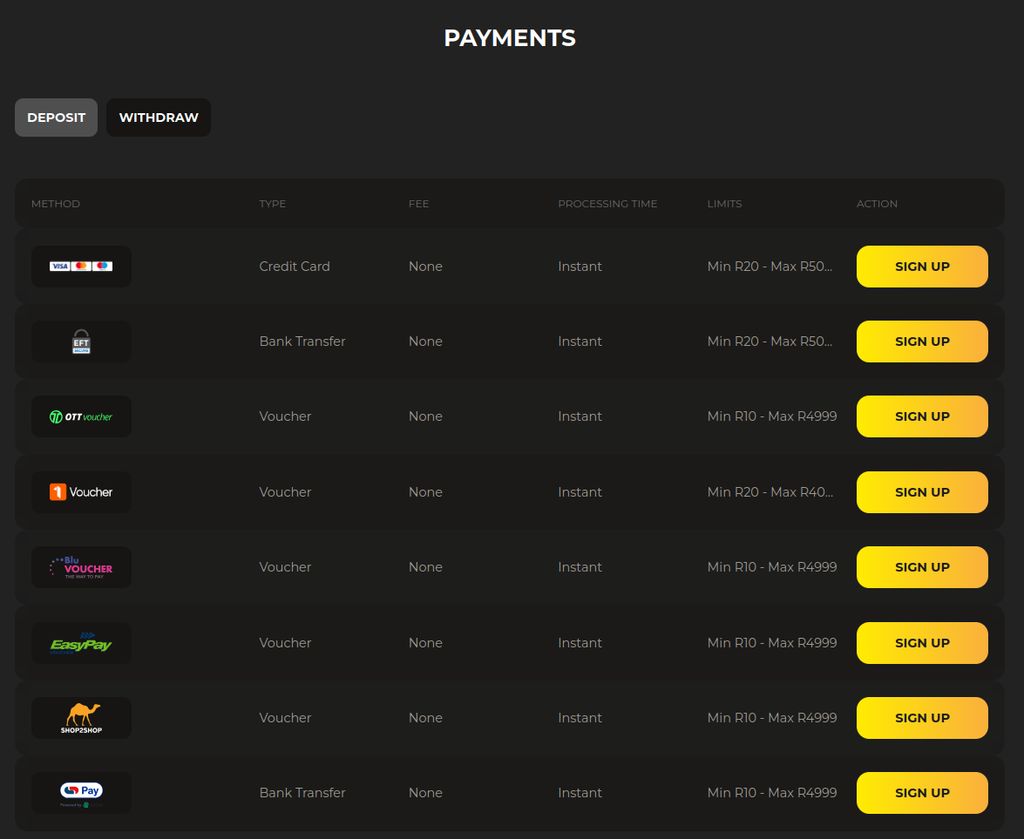Image resolution: width=1024 pixels, height=839 pixels.
Task: Sign up in the Credit Card row
Action: pyautogui.click(x=922, y=266)
